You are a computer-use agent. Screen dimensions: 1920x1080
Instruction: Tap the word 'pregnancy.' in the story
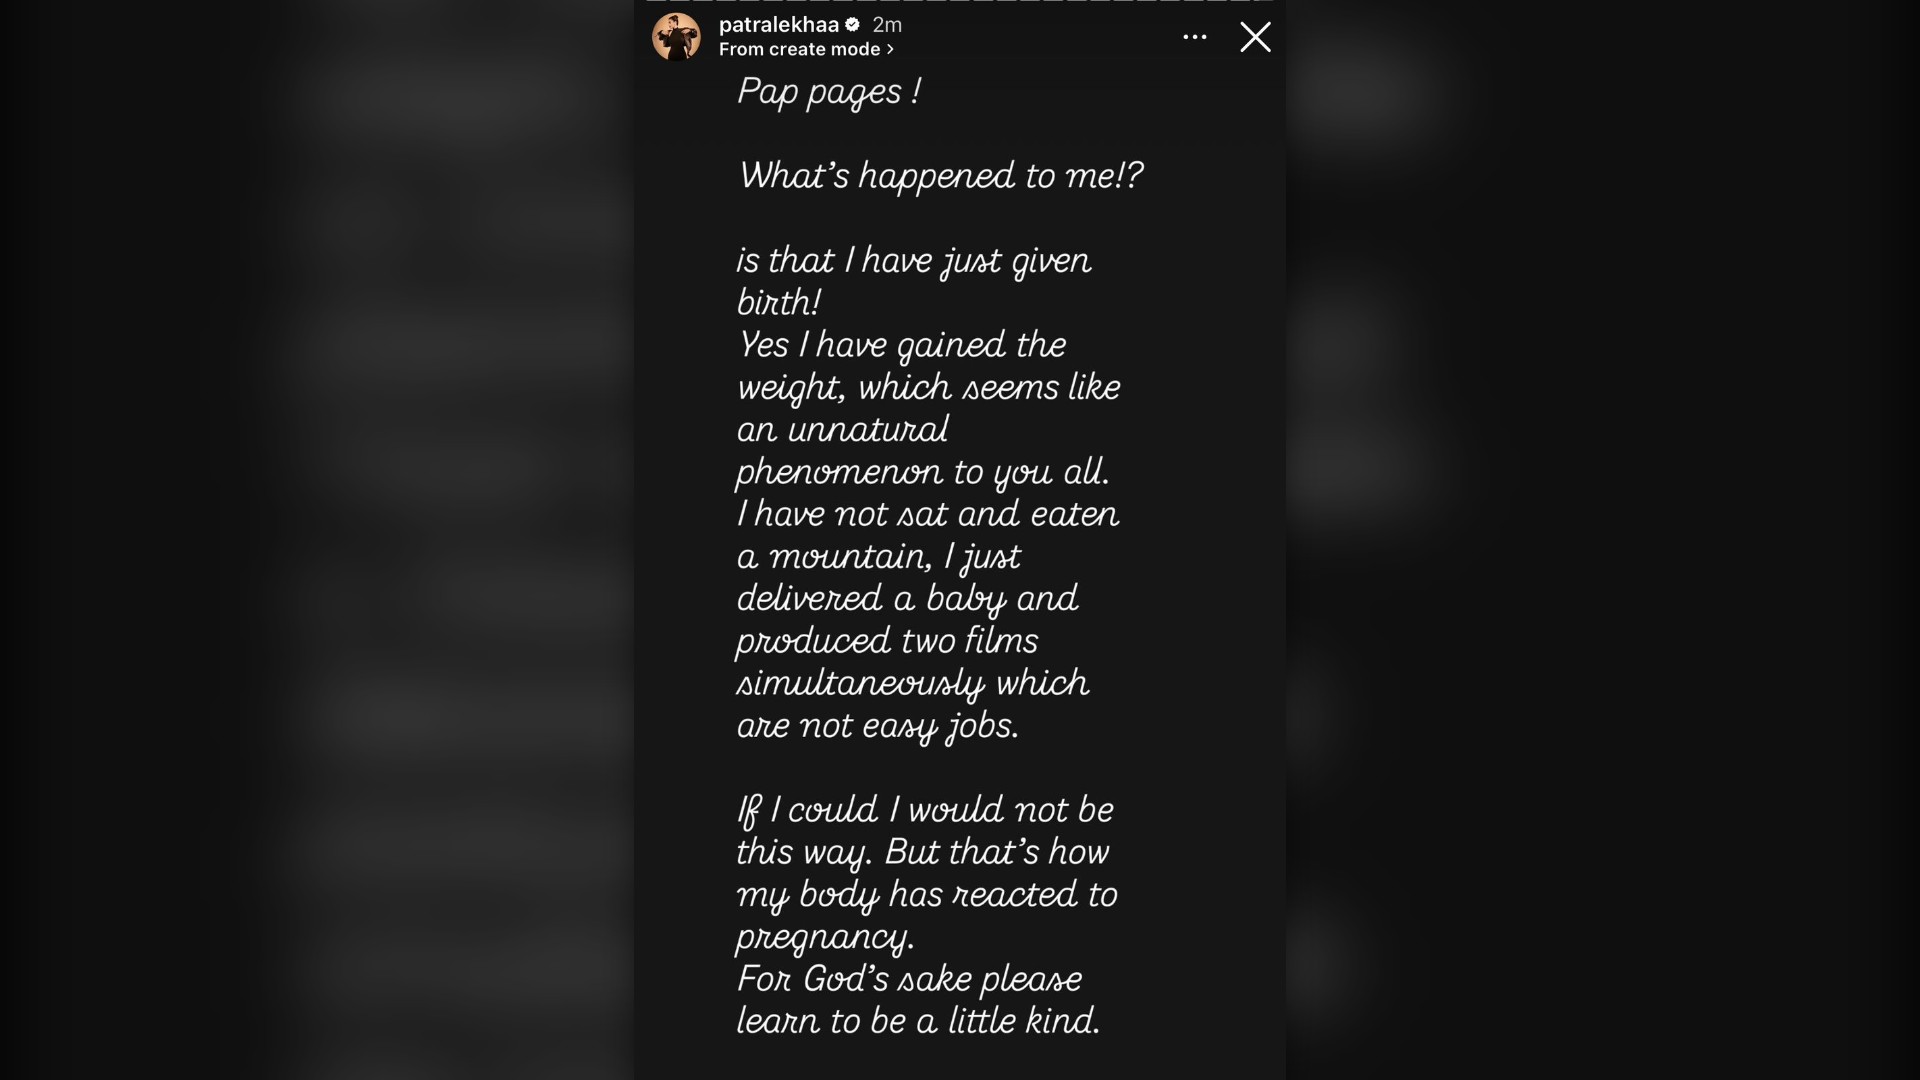[825, 937]
